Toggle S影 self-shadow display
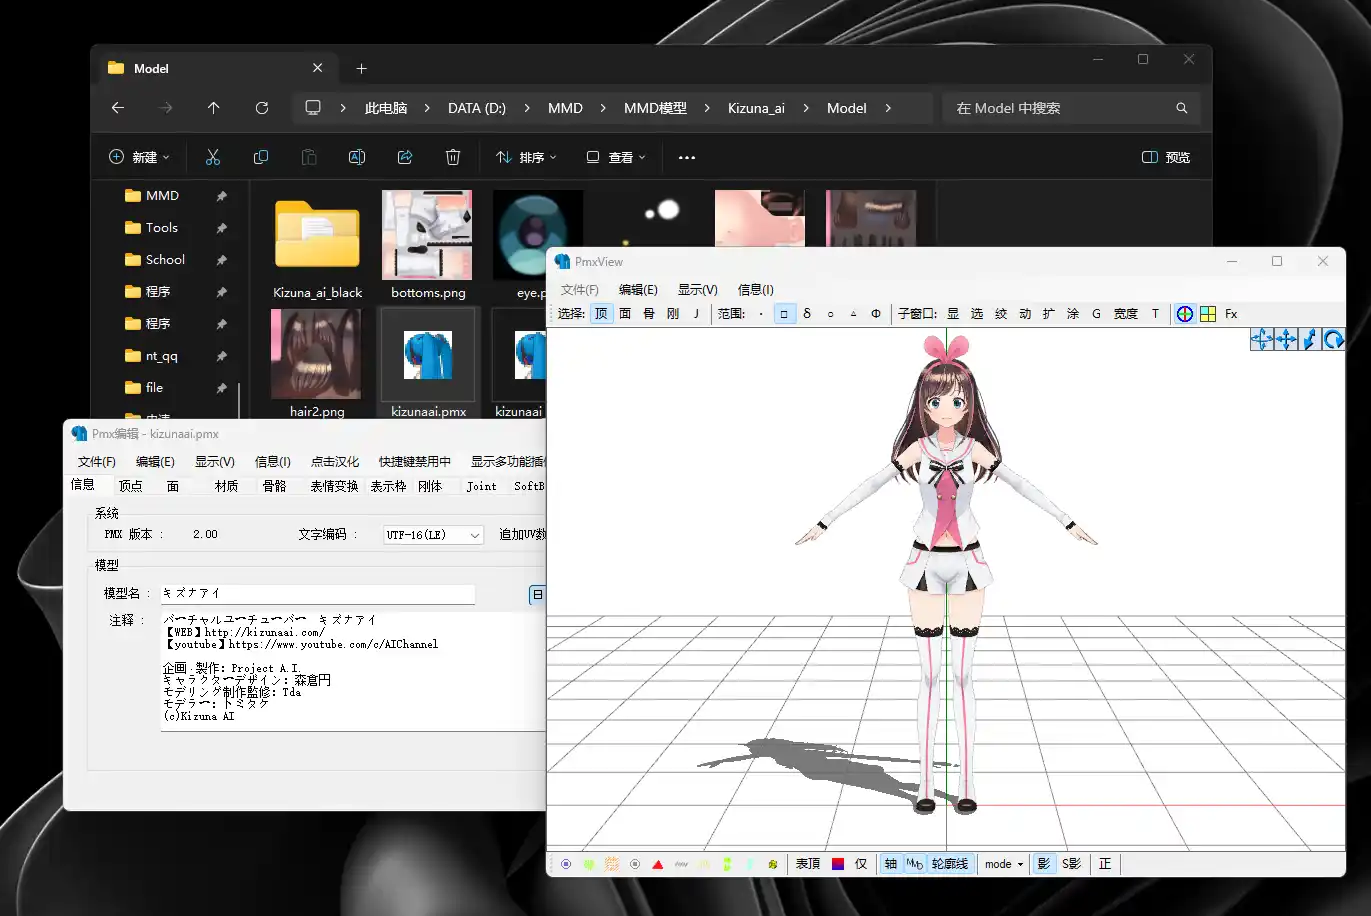 1072,864
